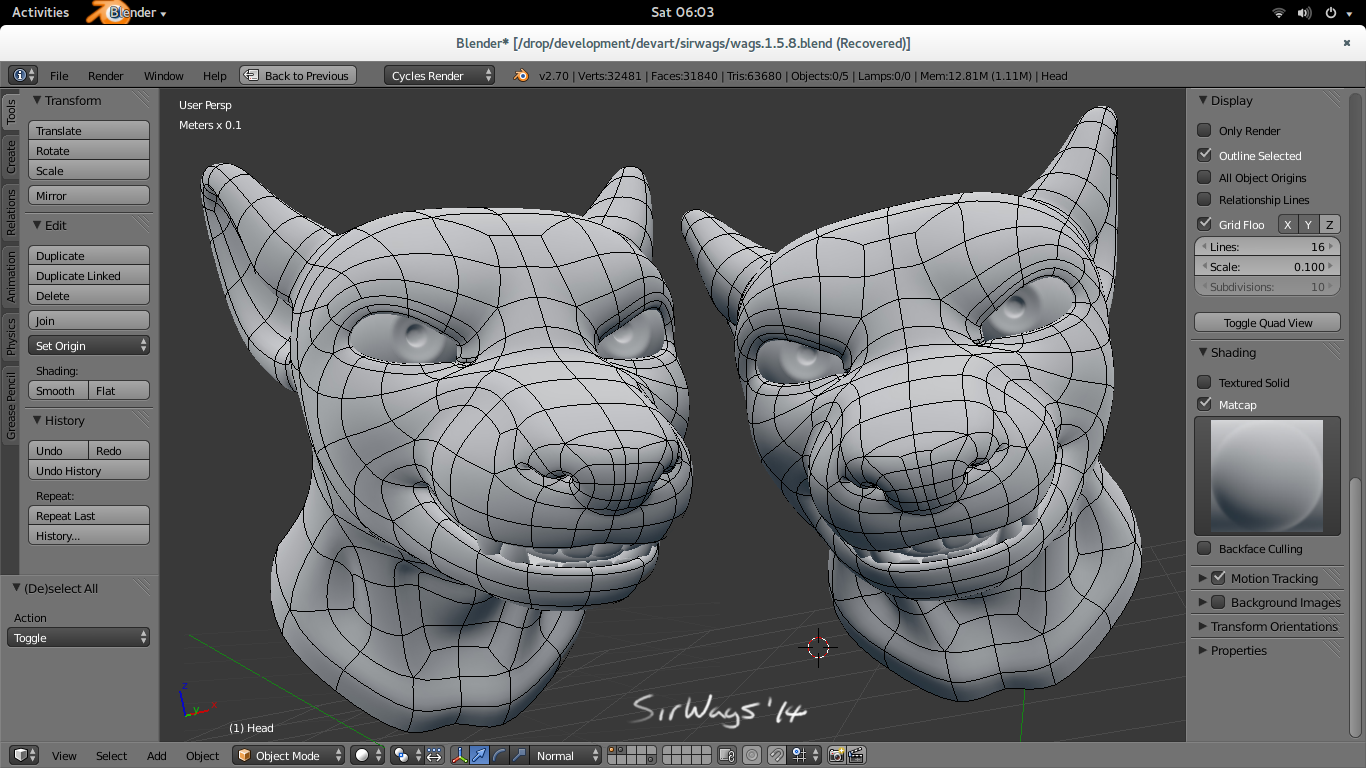Click the proportional editing circle icon
The height and width of the screenshot is (768, 1366).
[752, 756]
